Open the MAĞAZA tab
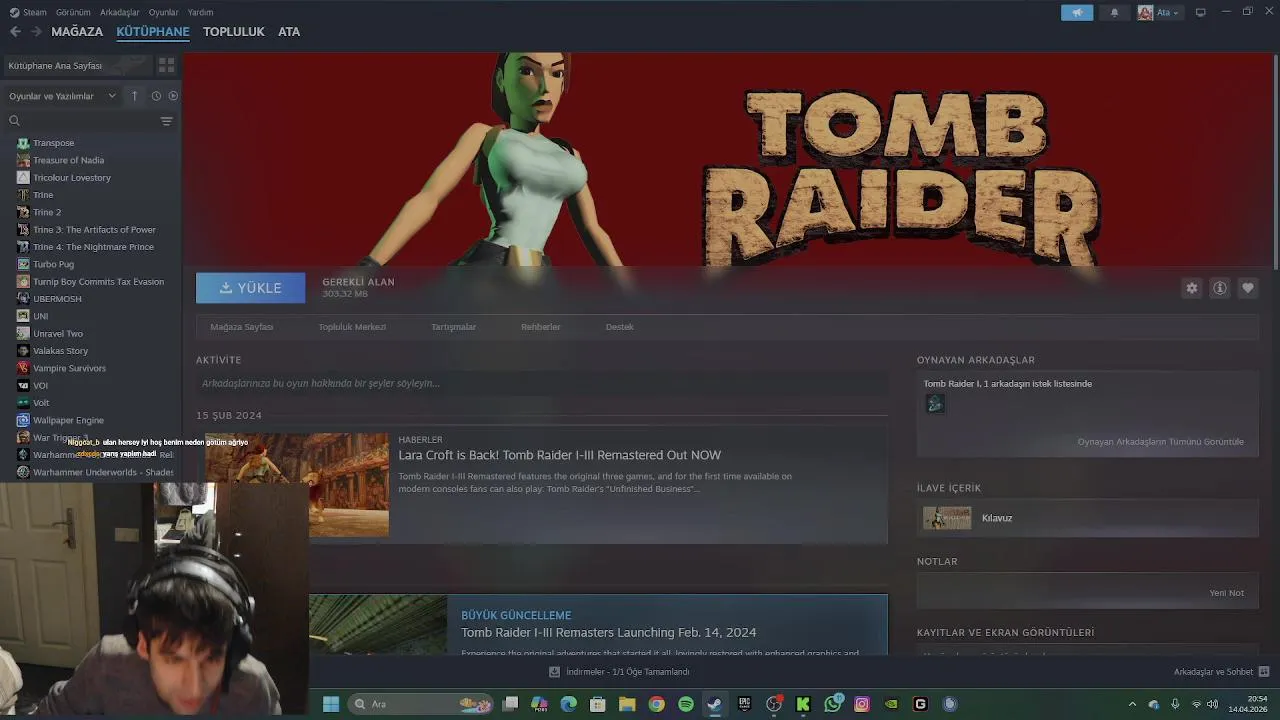This screenshot has height=720, width=1280. pyautogui.click(x=77, y=32)
